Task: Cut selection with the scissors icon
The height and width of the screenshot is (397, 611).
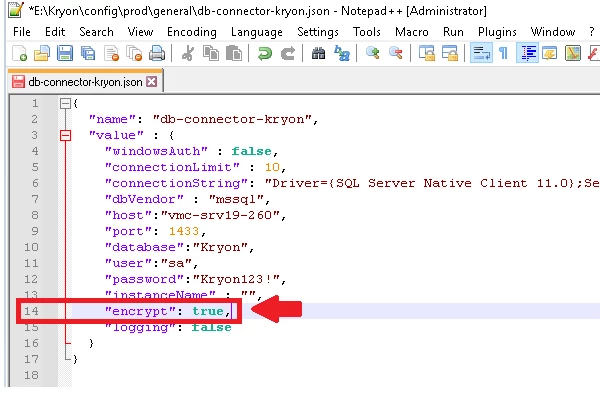Action: coord(188,53)
